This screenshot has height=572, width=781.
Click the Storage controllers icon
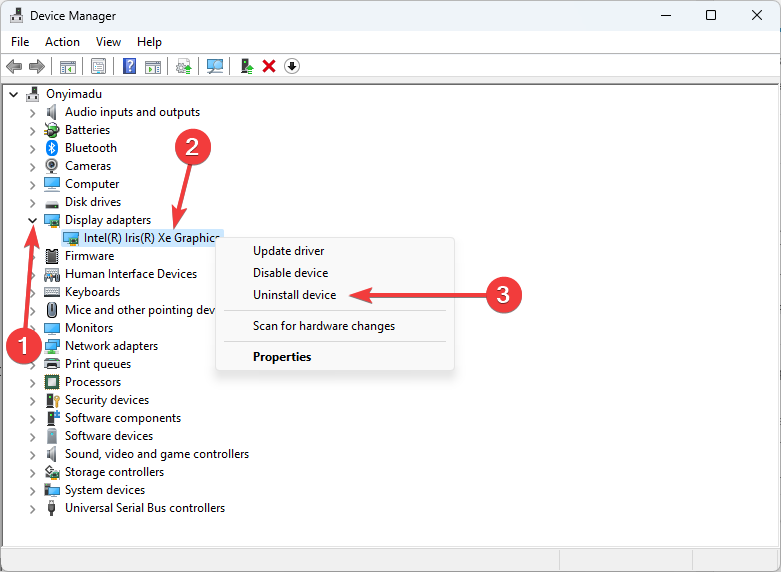tap(52, 472)
